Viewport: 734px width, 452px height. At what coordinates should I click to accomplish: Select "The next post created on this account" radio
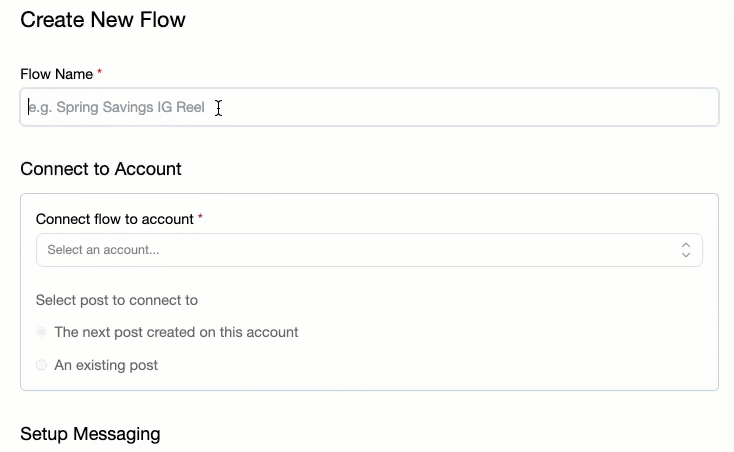tap(42, 332)
